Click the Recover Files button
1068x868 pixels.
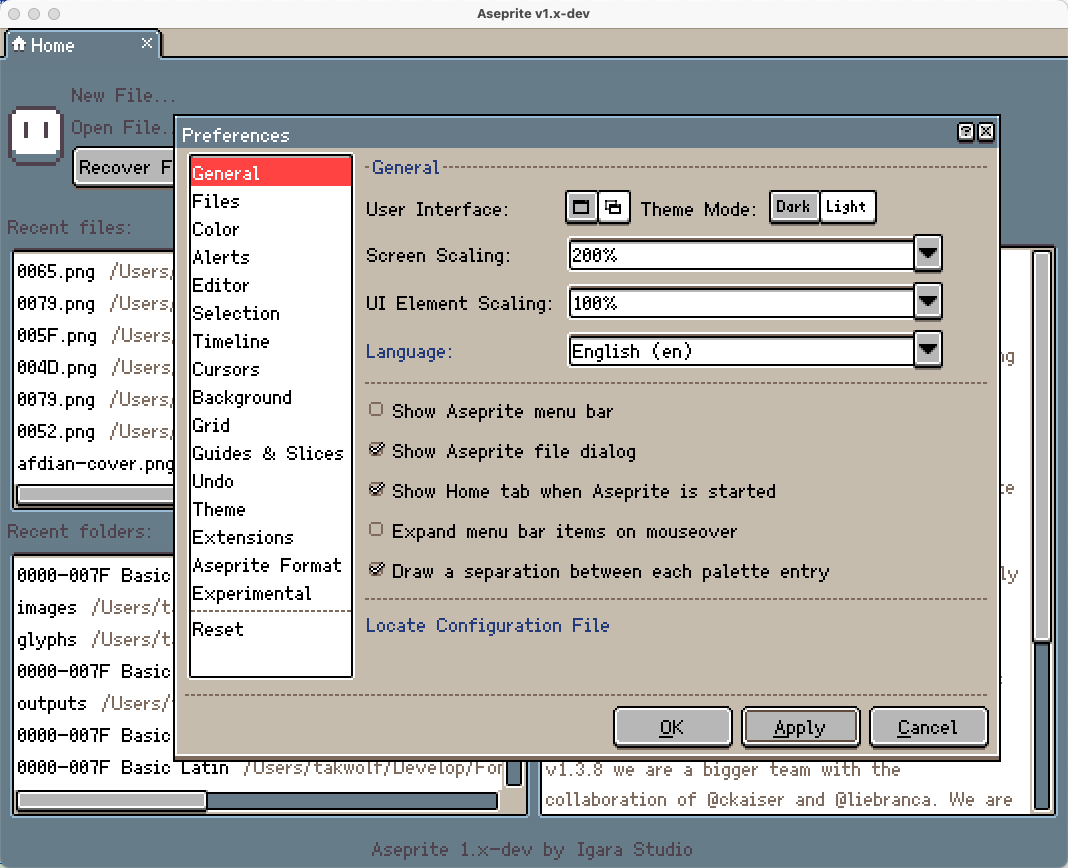point(124,167)
